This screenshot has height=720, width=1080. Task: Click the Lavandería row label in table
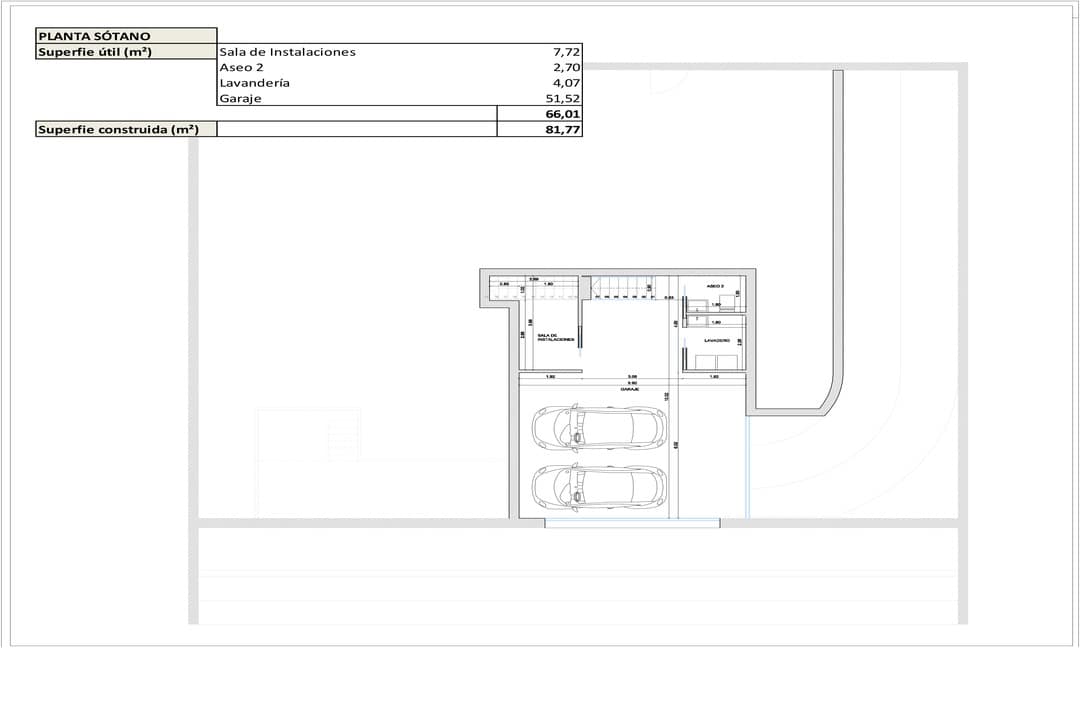click(254, 83)
